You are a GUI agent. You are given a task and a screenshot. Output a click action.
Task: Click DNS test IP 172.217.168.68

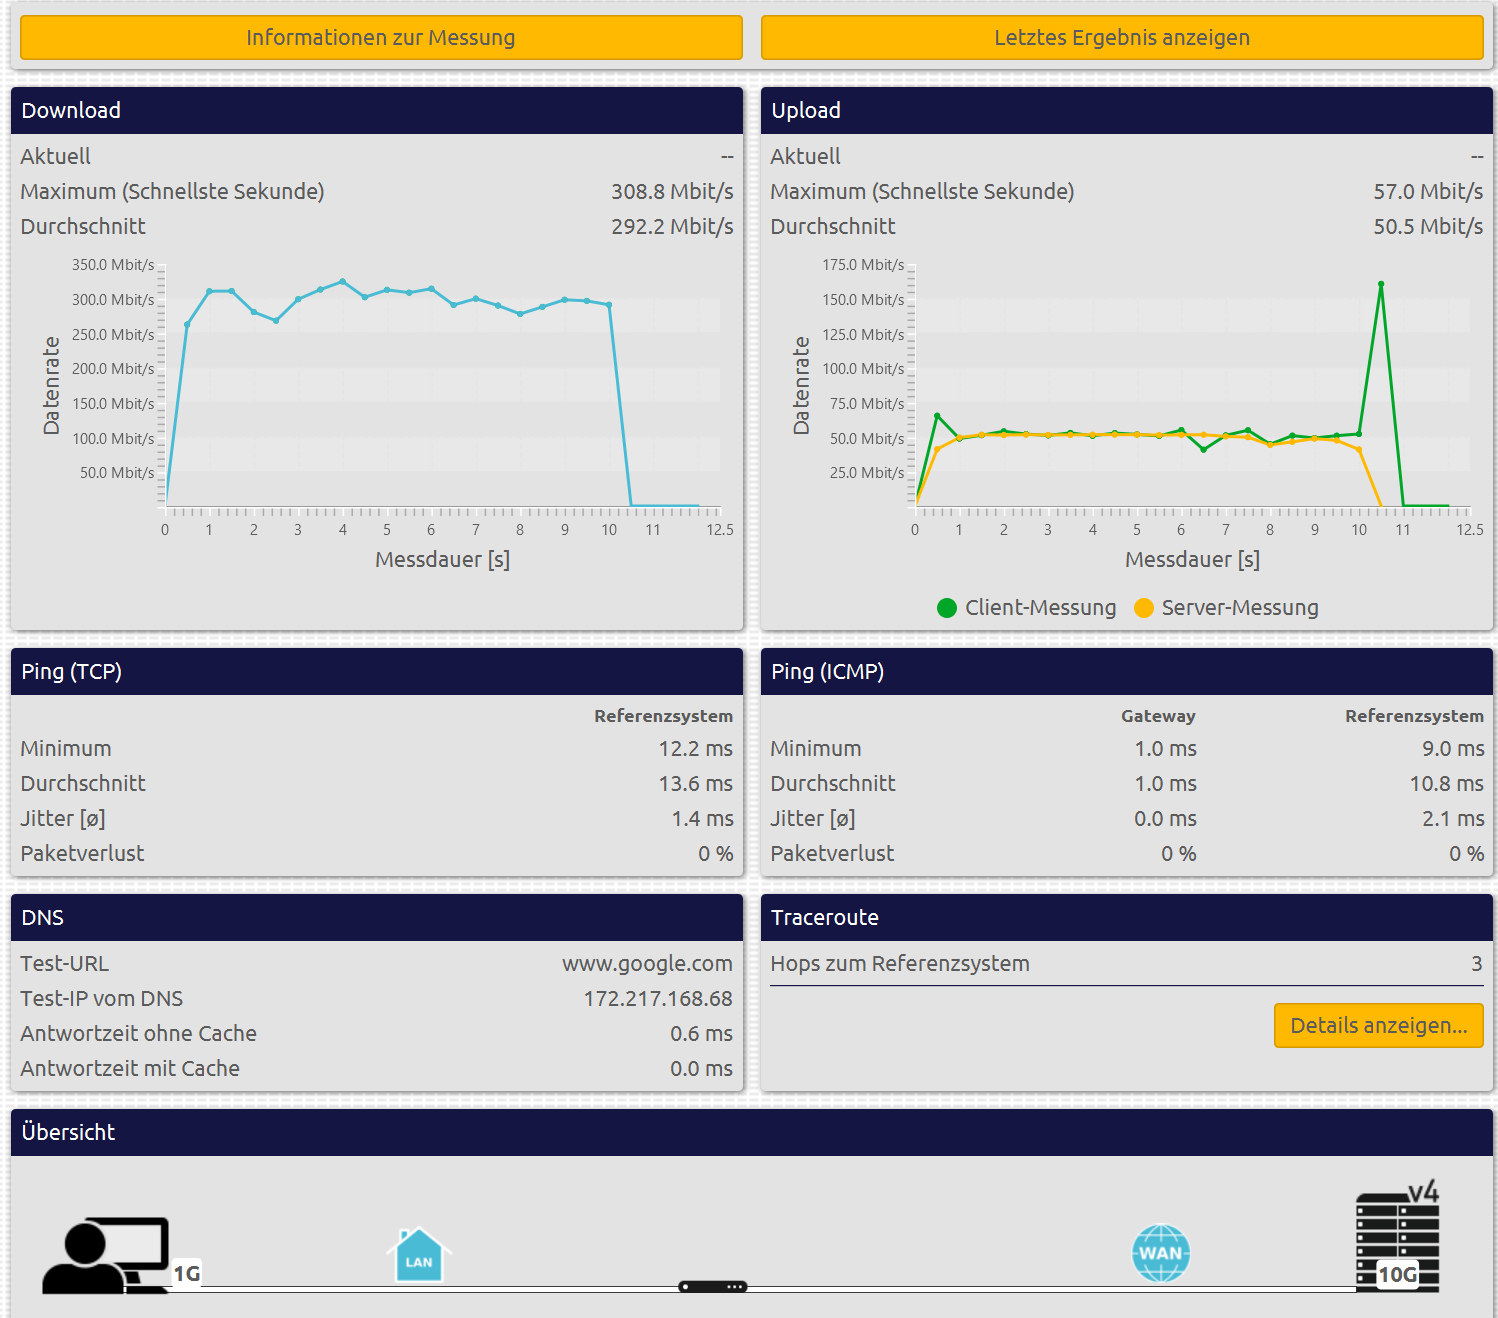pyautogui.click(x=658, y=999)
